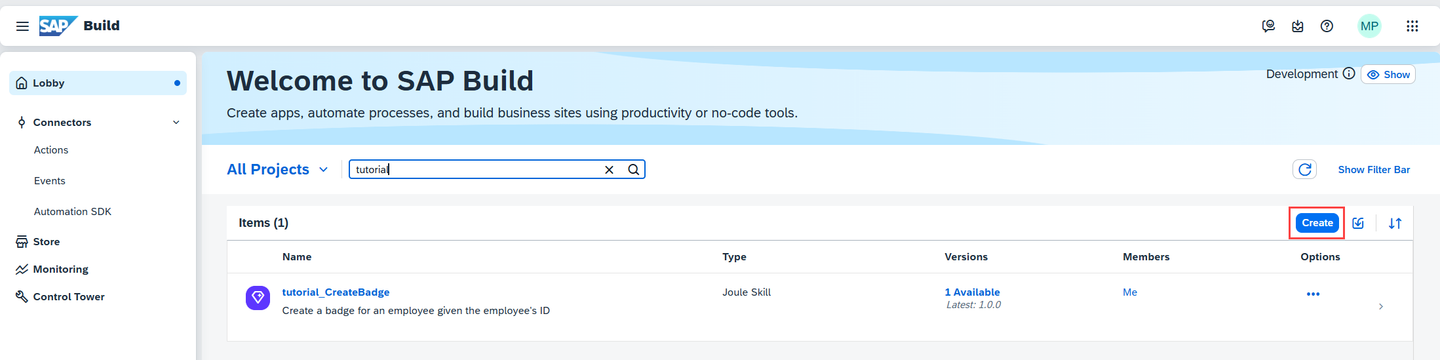Open the All Projects dropdown
This screenshot has height=360, width=1440.
point(278,170)
